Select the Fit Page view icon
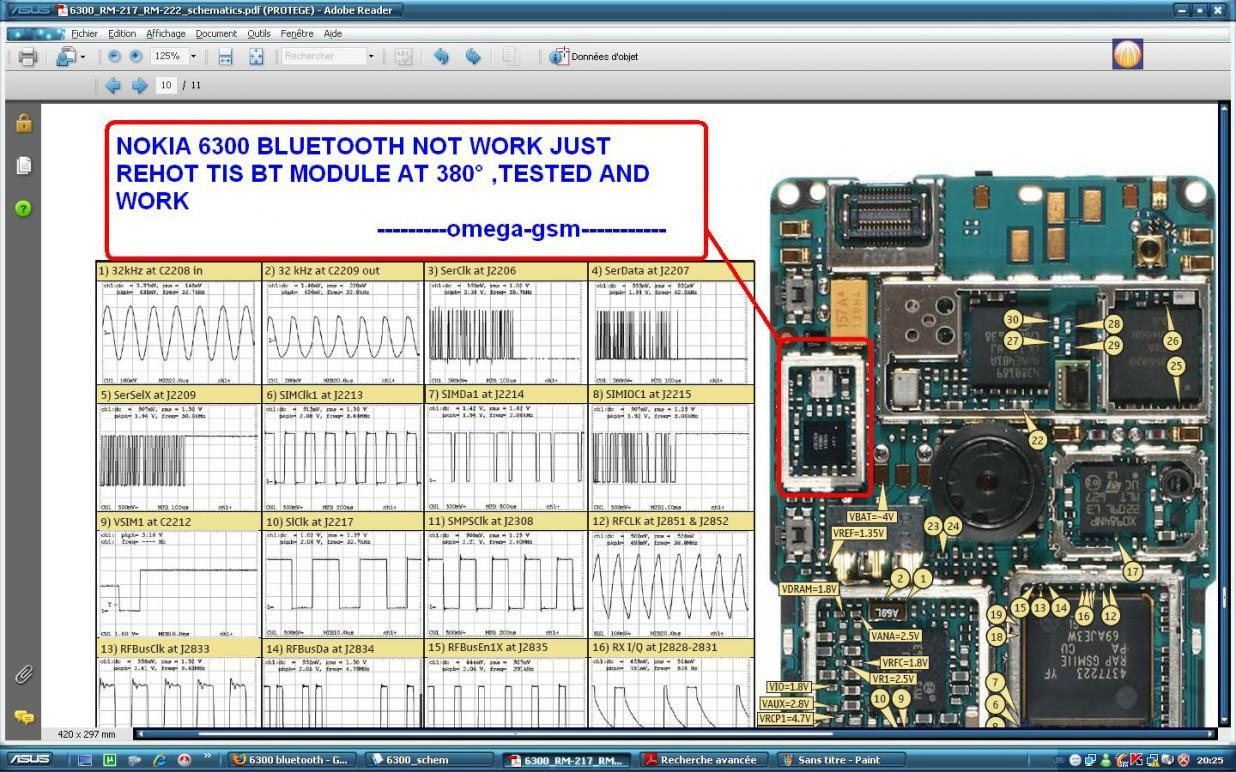This screenshot has width=1236, height=772. point(256,57)
